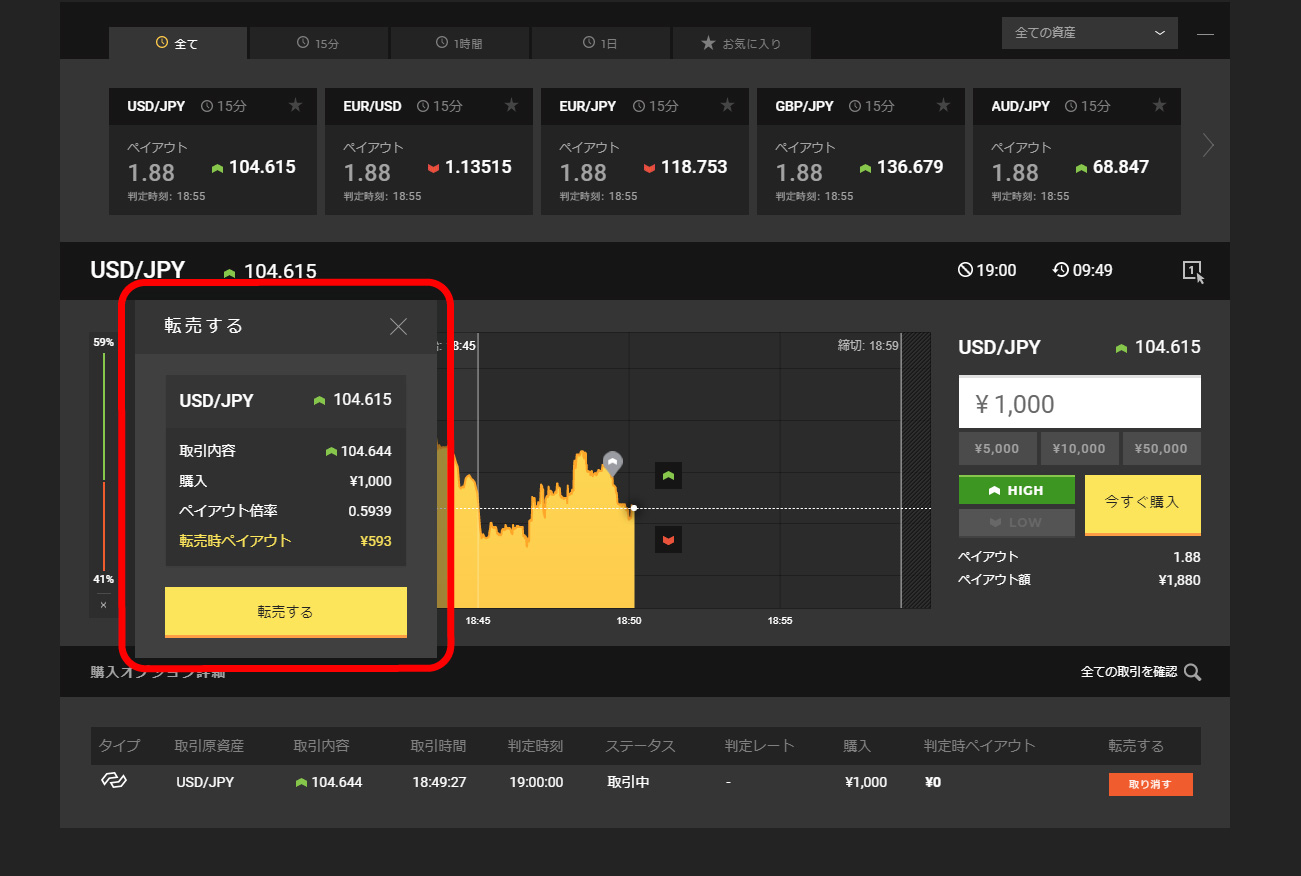Switch to the 15分 tab
The height and width of the screenshot is (876, 1301).
coord(319,43)
